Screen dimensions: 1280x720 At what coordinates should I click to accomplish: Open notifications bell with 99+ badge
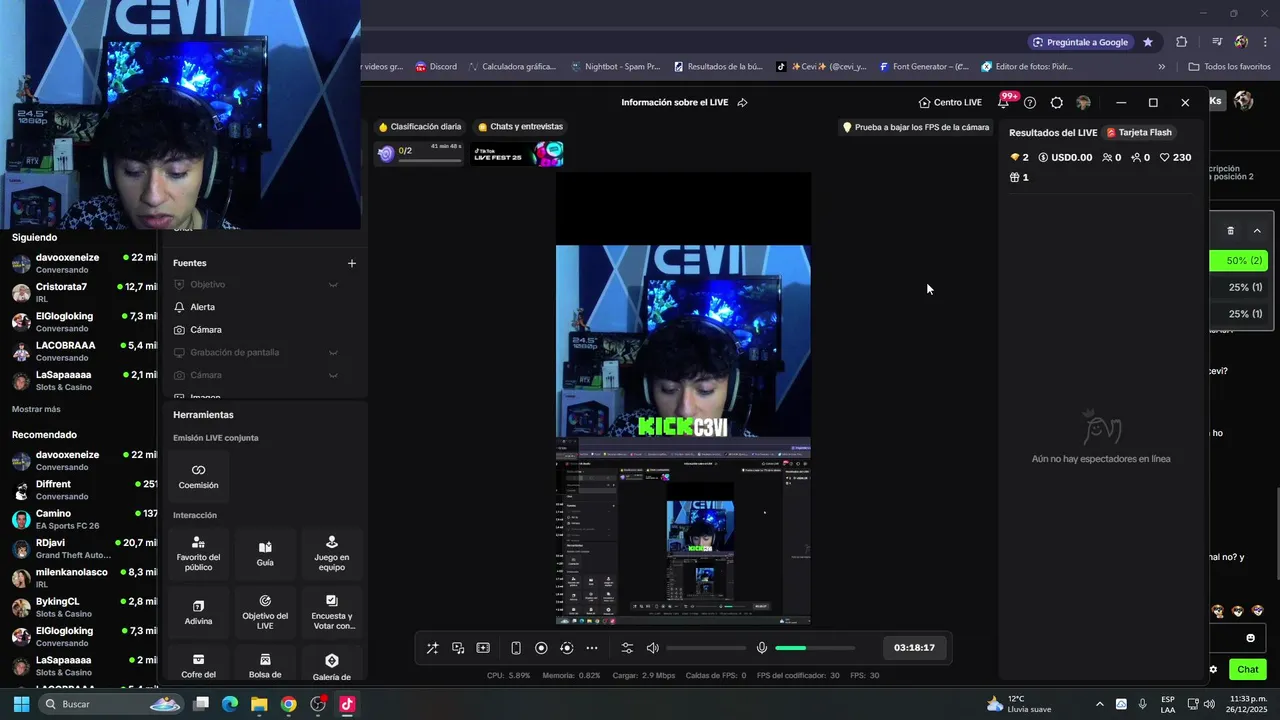pos(1004,102)
